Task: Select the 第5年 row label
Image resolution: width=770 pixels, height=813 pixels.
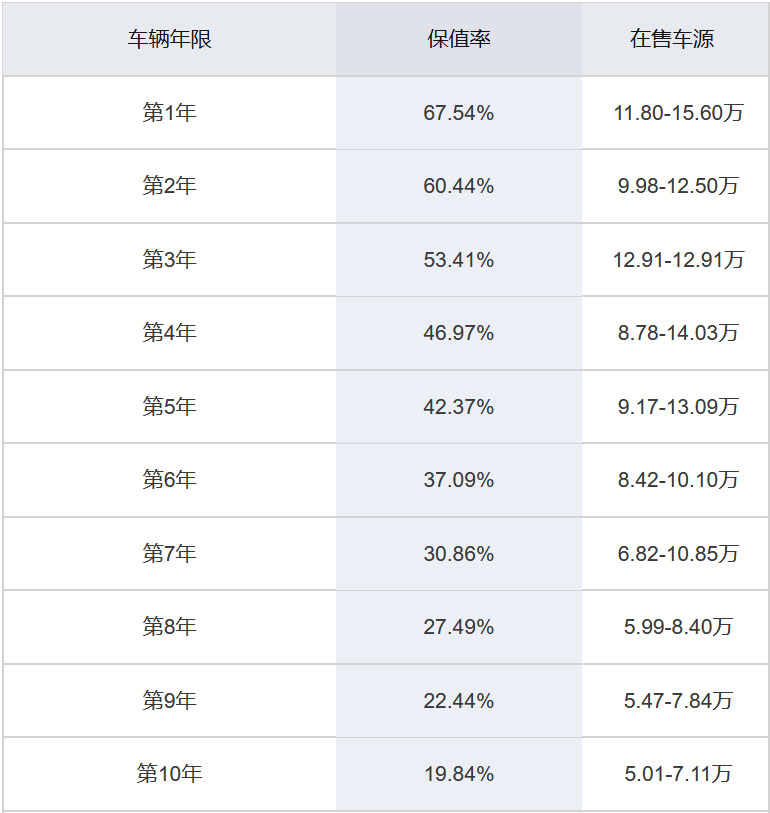Action: [169, 407]
